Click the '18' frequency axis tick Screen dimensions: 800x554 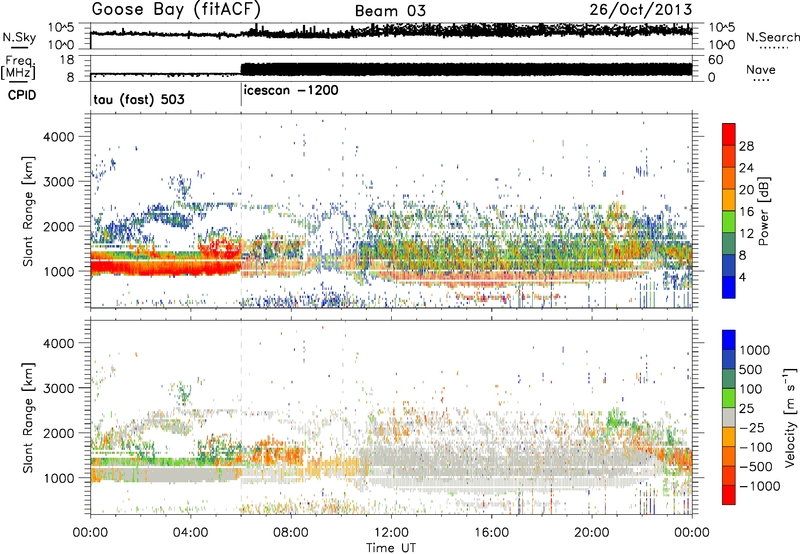coord(66,60)
